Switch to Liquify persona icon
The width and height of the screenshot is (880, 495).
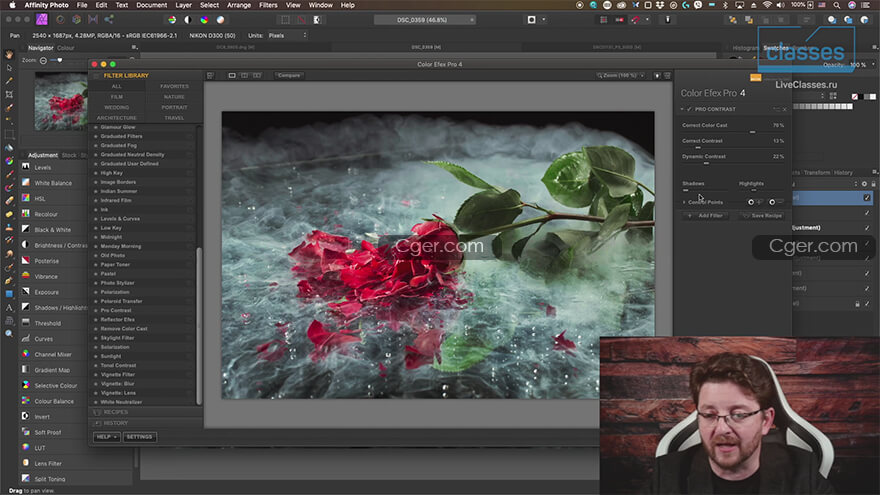coord(60,19)
